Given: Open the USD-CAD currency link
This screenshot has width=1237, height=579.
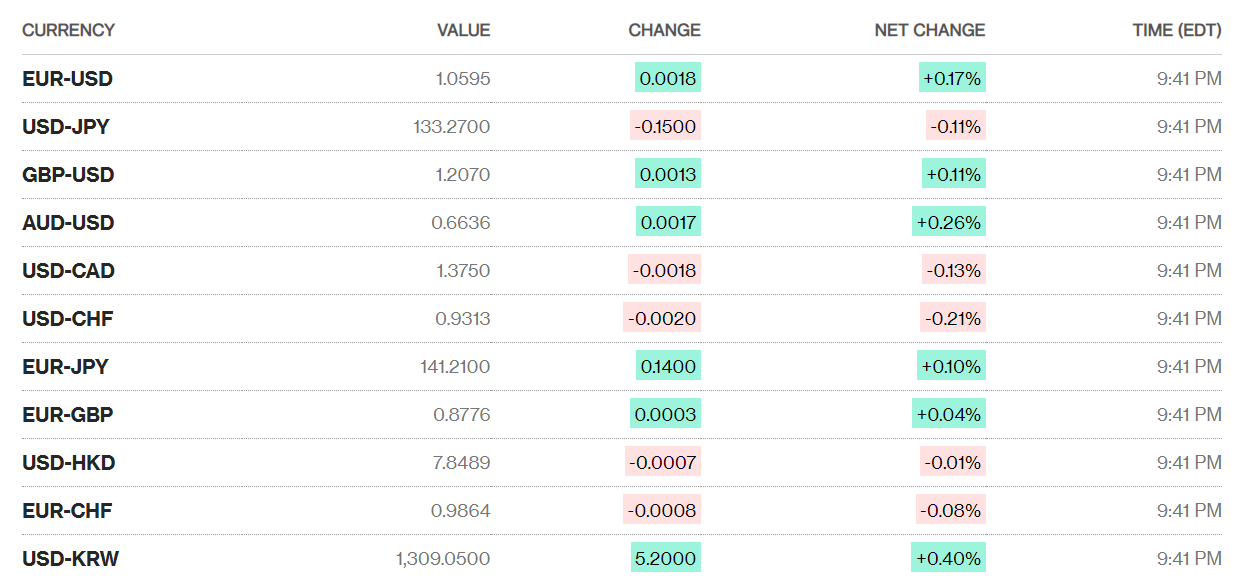Looking at the screenshot, I should (68, 270).
